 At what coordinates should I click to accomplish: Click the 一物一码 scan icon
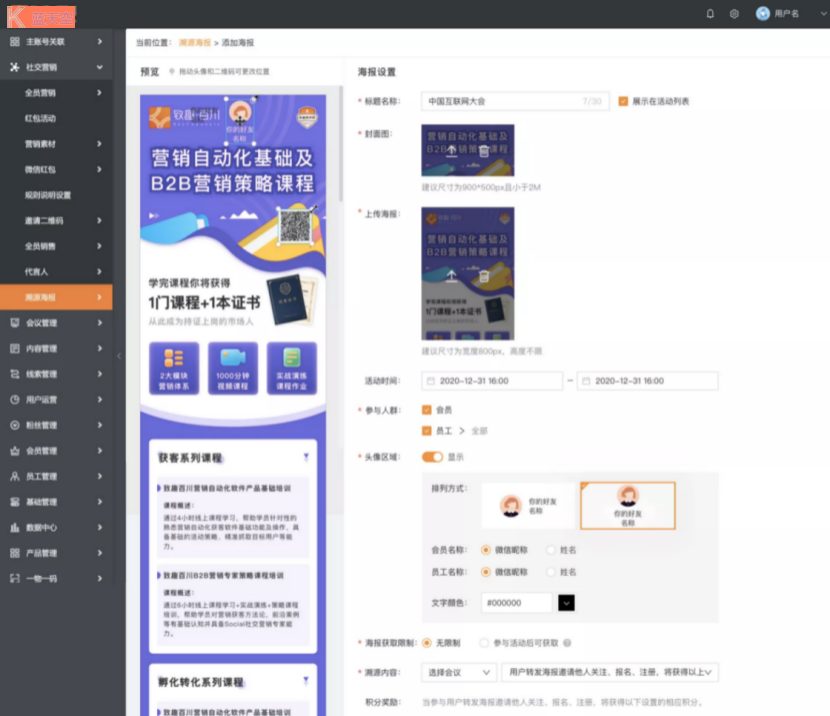15,578
